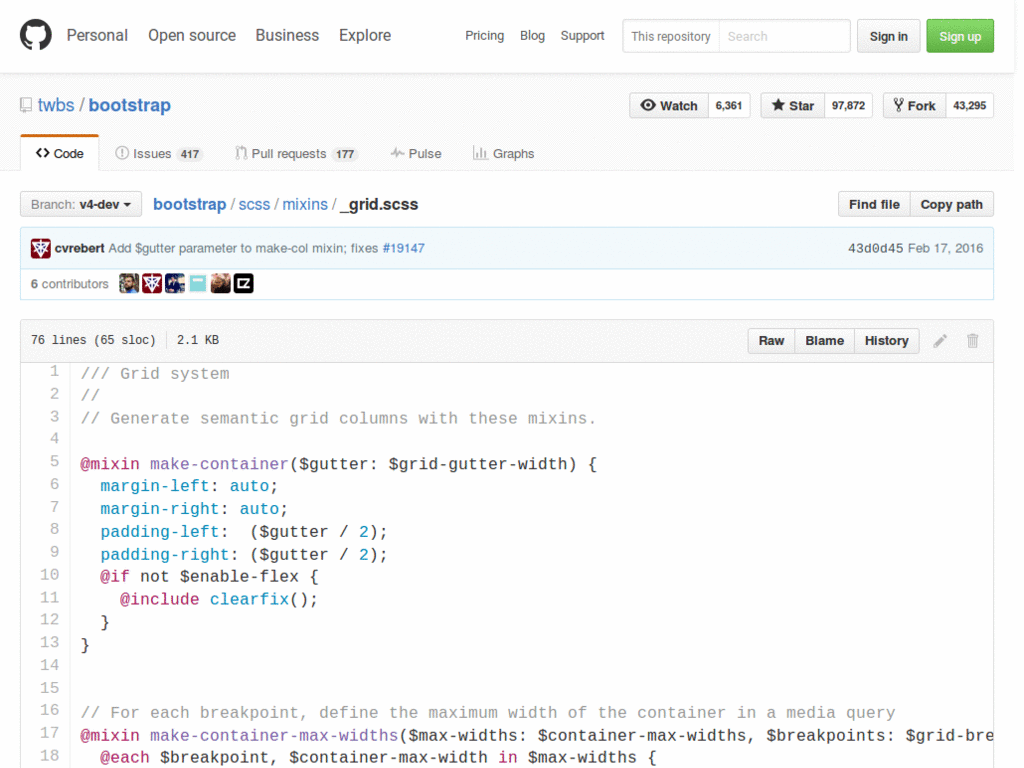Click cvrebert's avatar in the commit bar

[x=40, y=248]
